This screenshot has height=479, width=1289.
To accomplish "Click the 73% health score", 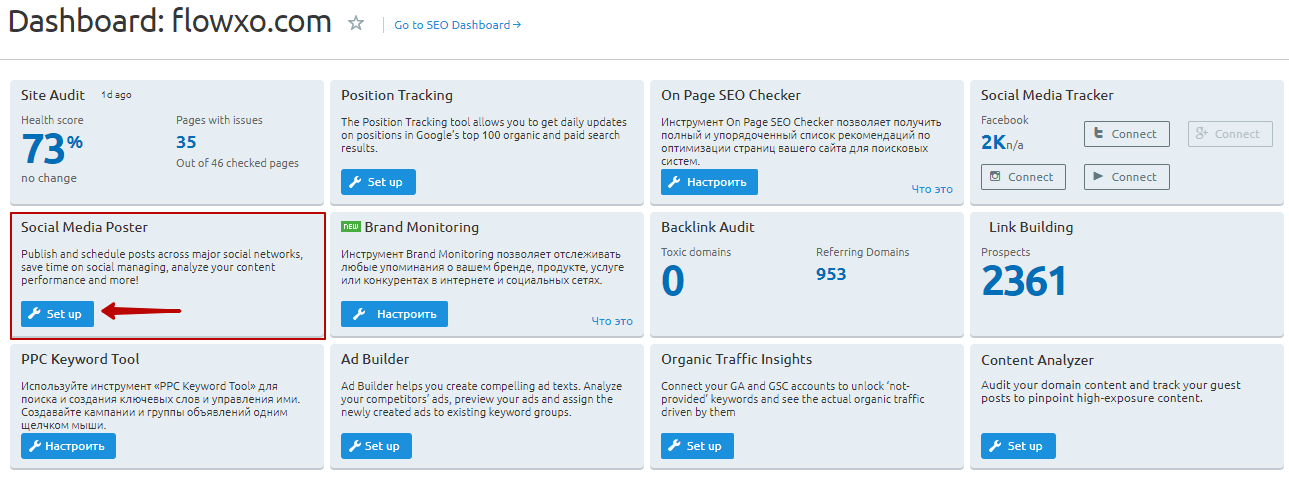I will coord(52,150).
